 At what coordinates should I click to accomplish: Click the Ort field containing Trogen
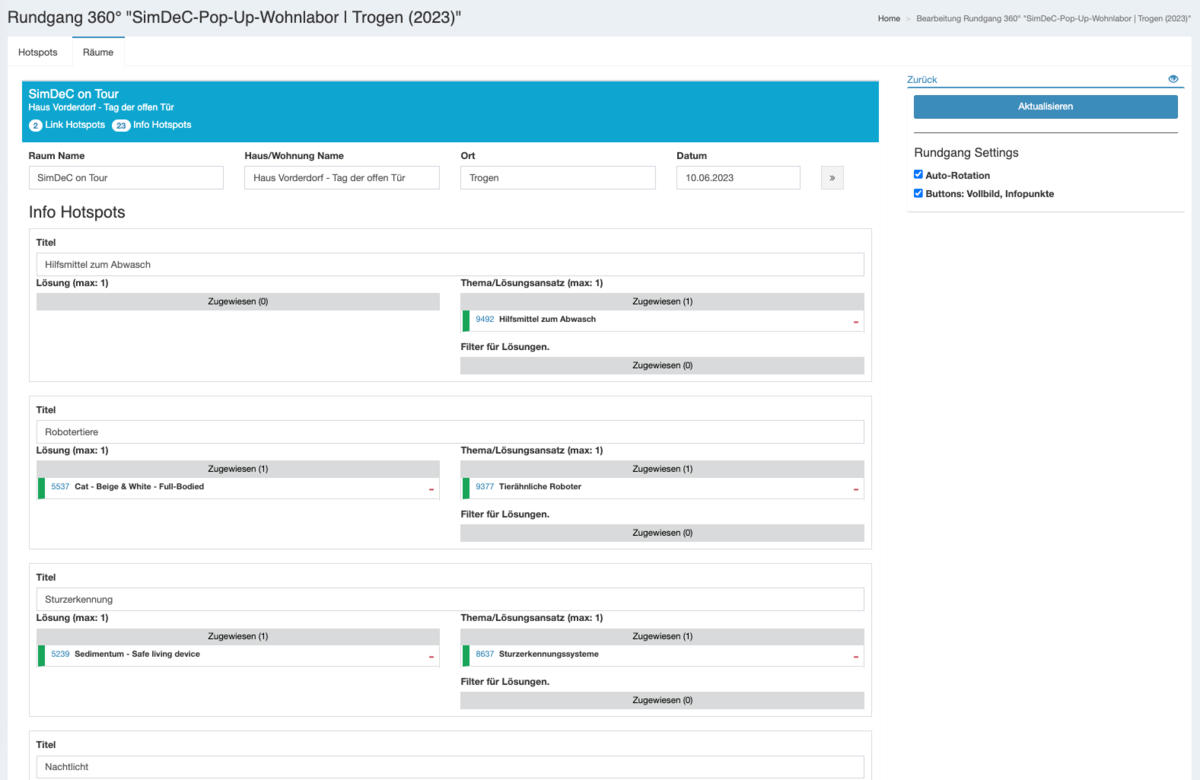tap(558, 177)
